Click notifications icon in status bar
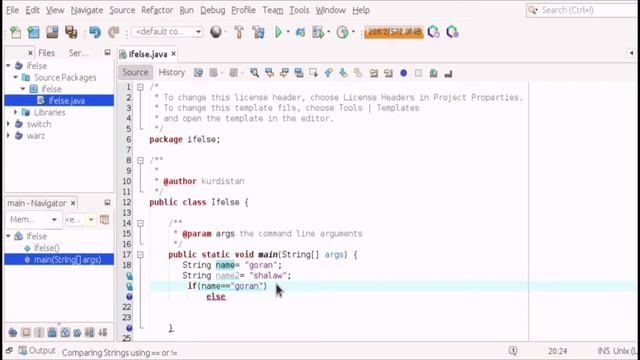The height and width of the screenshot is (360, 640). pos(513,351)
